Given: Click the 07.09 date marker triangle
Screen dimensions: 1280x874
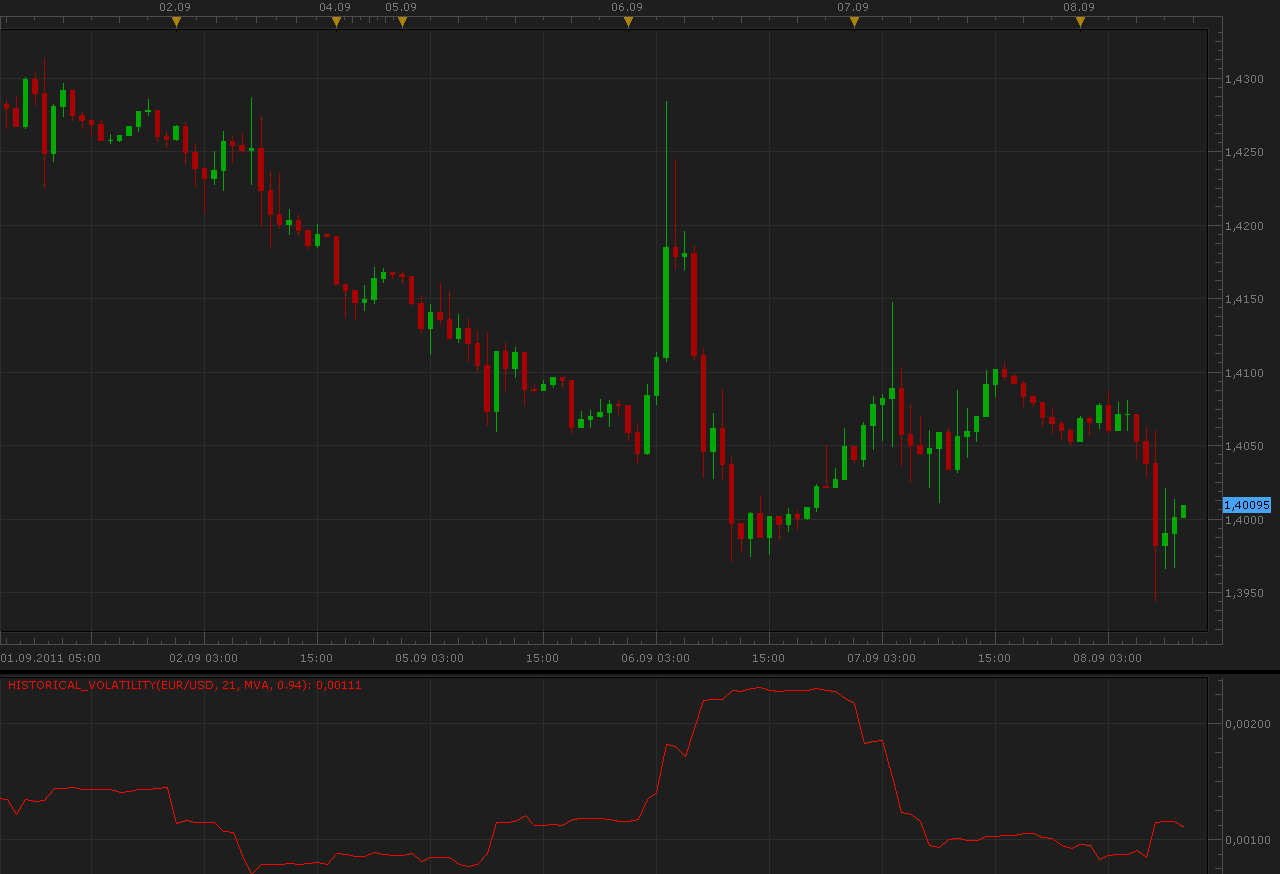Looking at the screenshot, I should click(854, 21).
